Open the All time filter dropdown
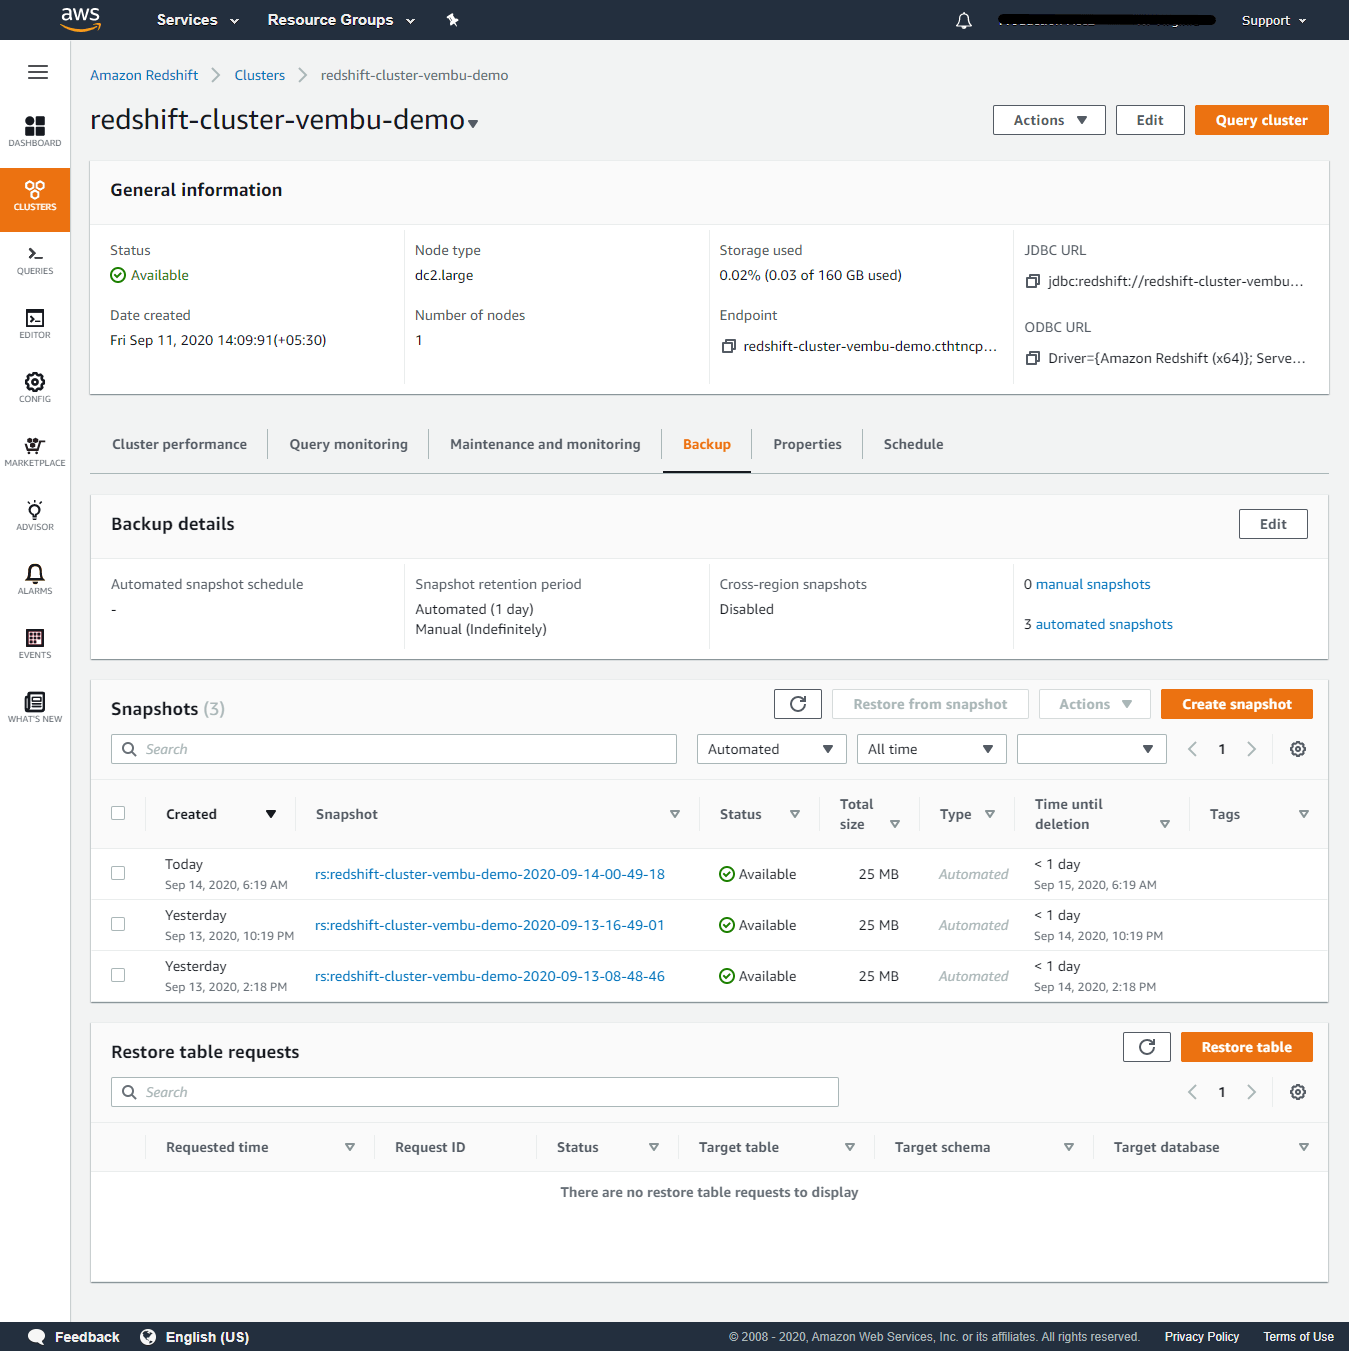This screenshot has width=1349, height=1351. pos(932,749)
